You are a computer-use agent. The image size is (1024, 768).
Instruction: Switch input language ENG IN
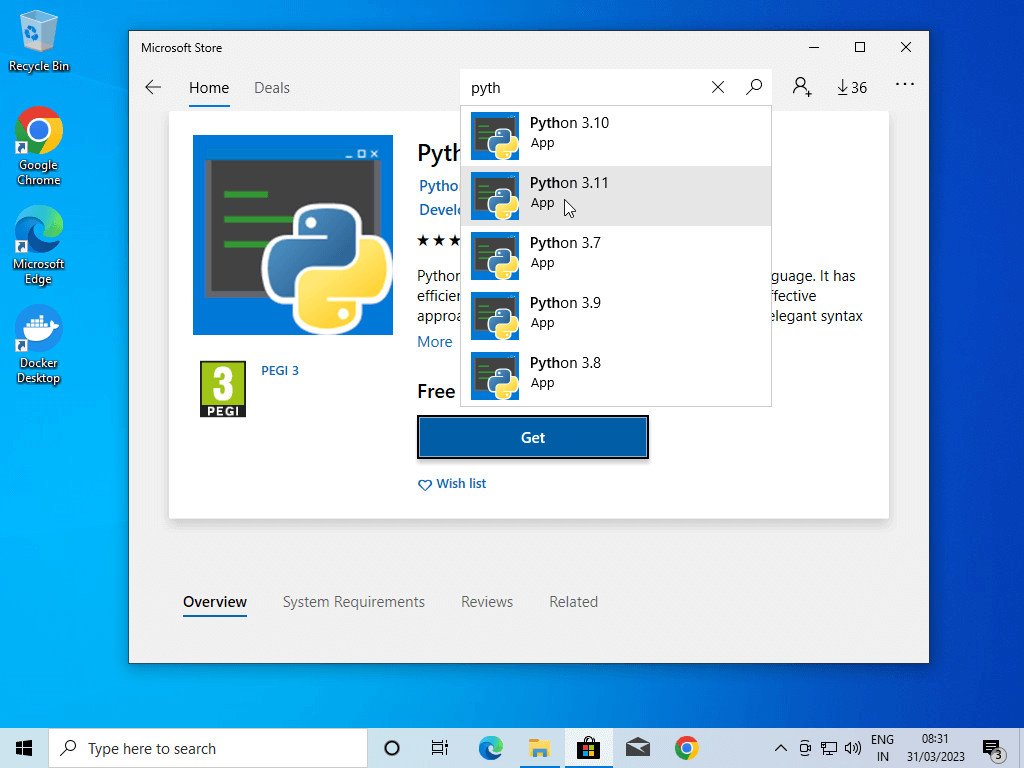[x=882, y=748]
